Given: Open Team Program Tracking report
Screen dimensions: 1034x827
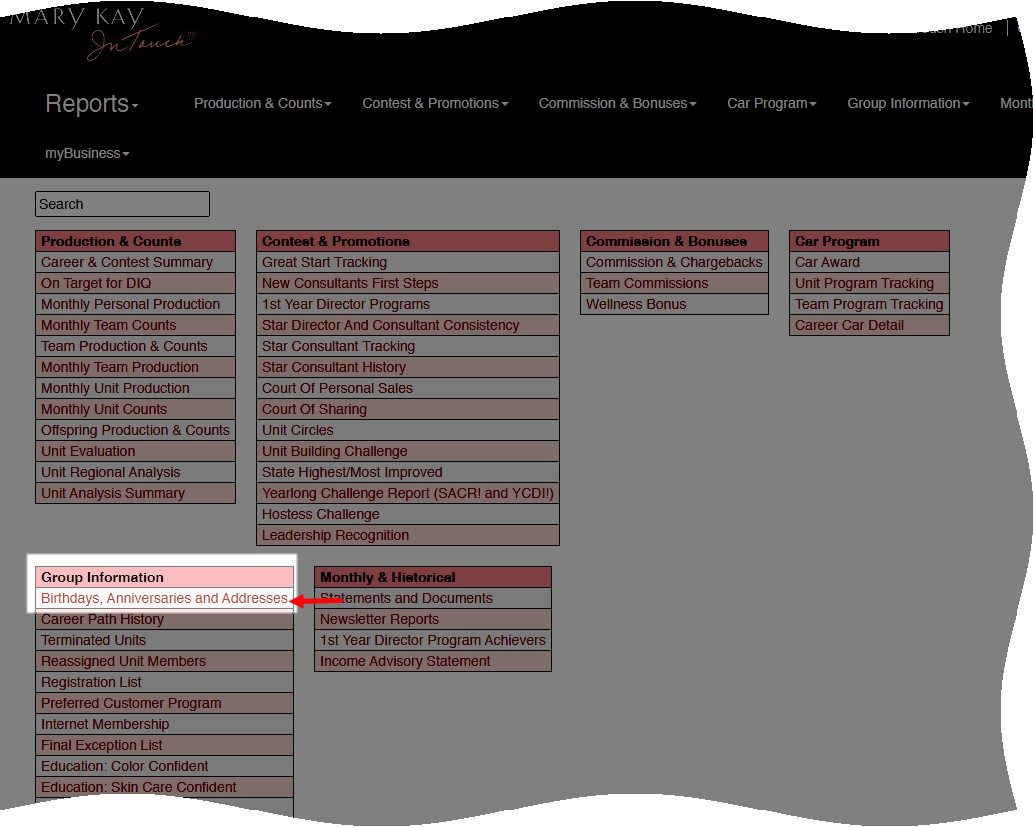Looking at the screenshot, I should coord(869,305).
